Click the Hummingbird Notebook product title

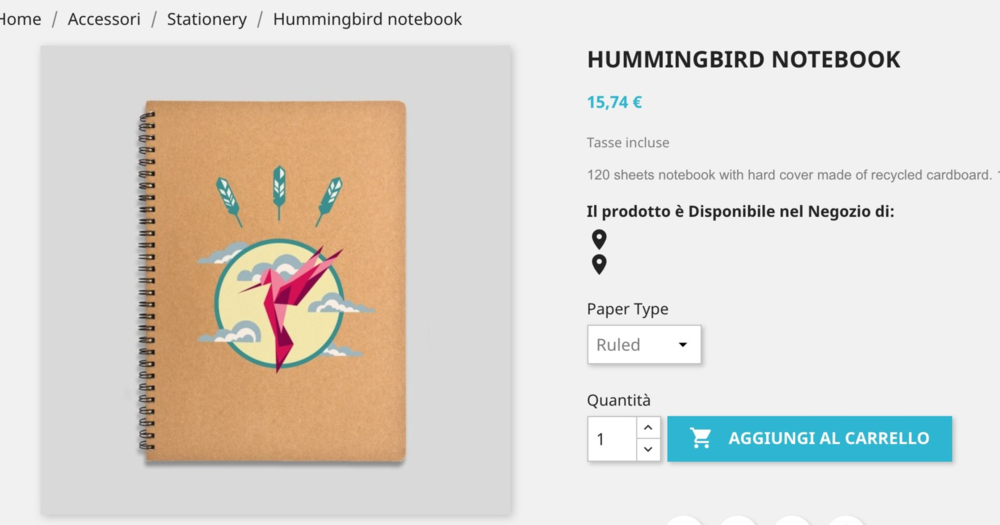coord(743,59)
